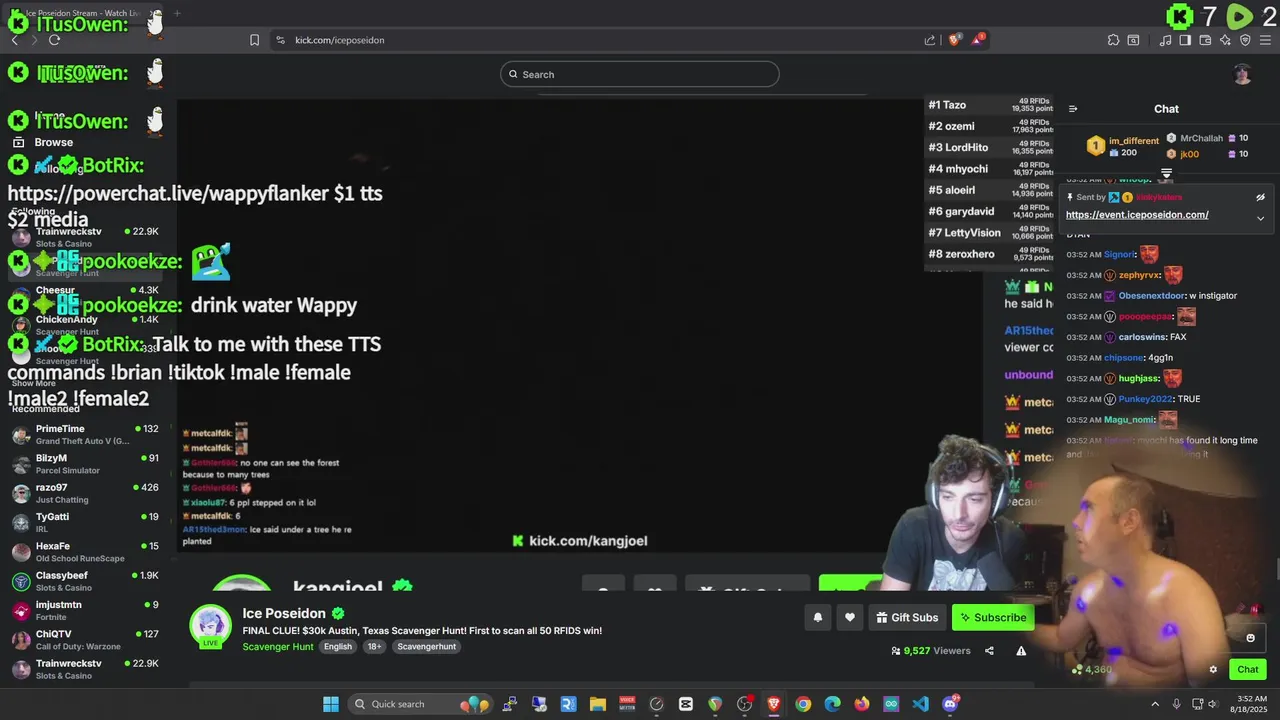The width and height of the screenshot is (1280, 720).
Task: Collapse the gift leaderboard toggle icon
Action: tap(1166, 174)
